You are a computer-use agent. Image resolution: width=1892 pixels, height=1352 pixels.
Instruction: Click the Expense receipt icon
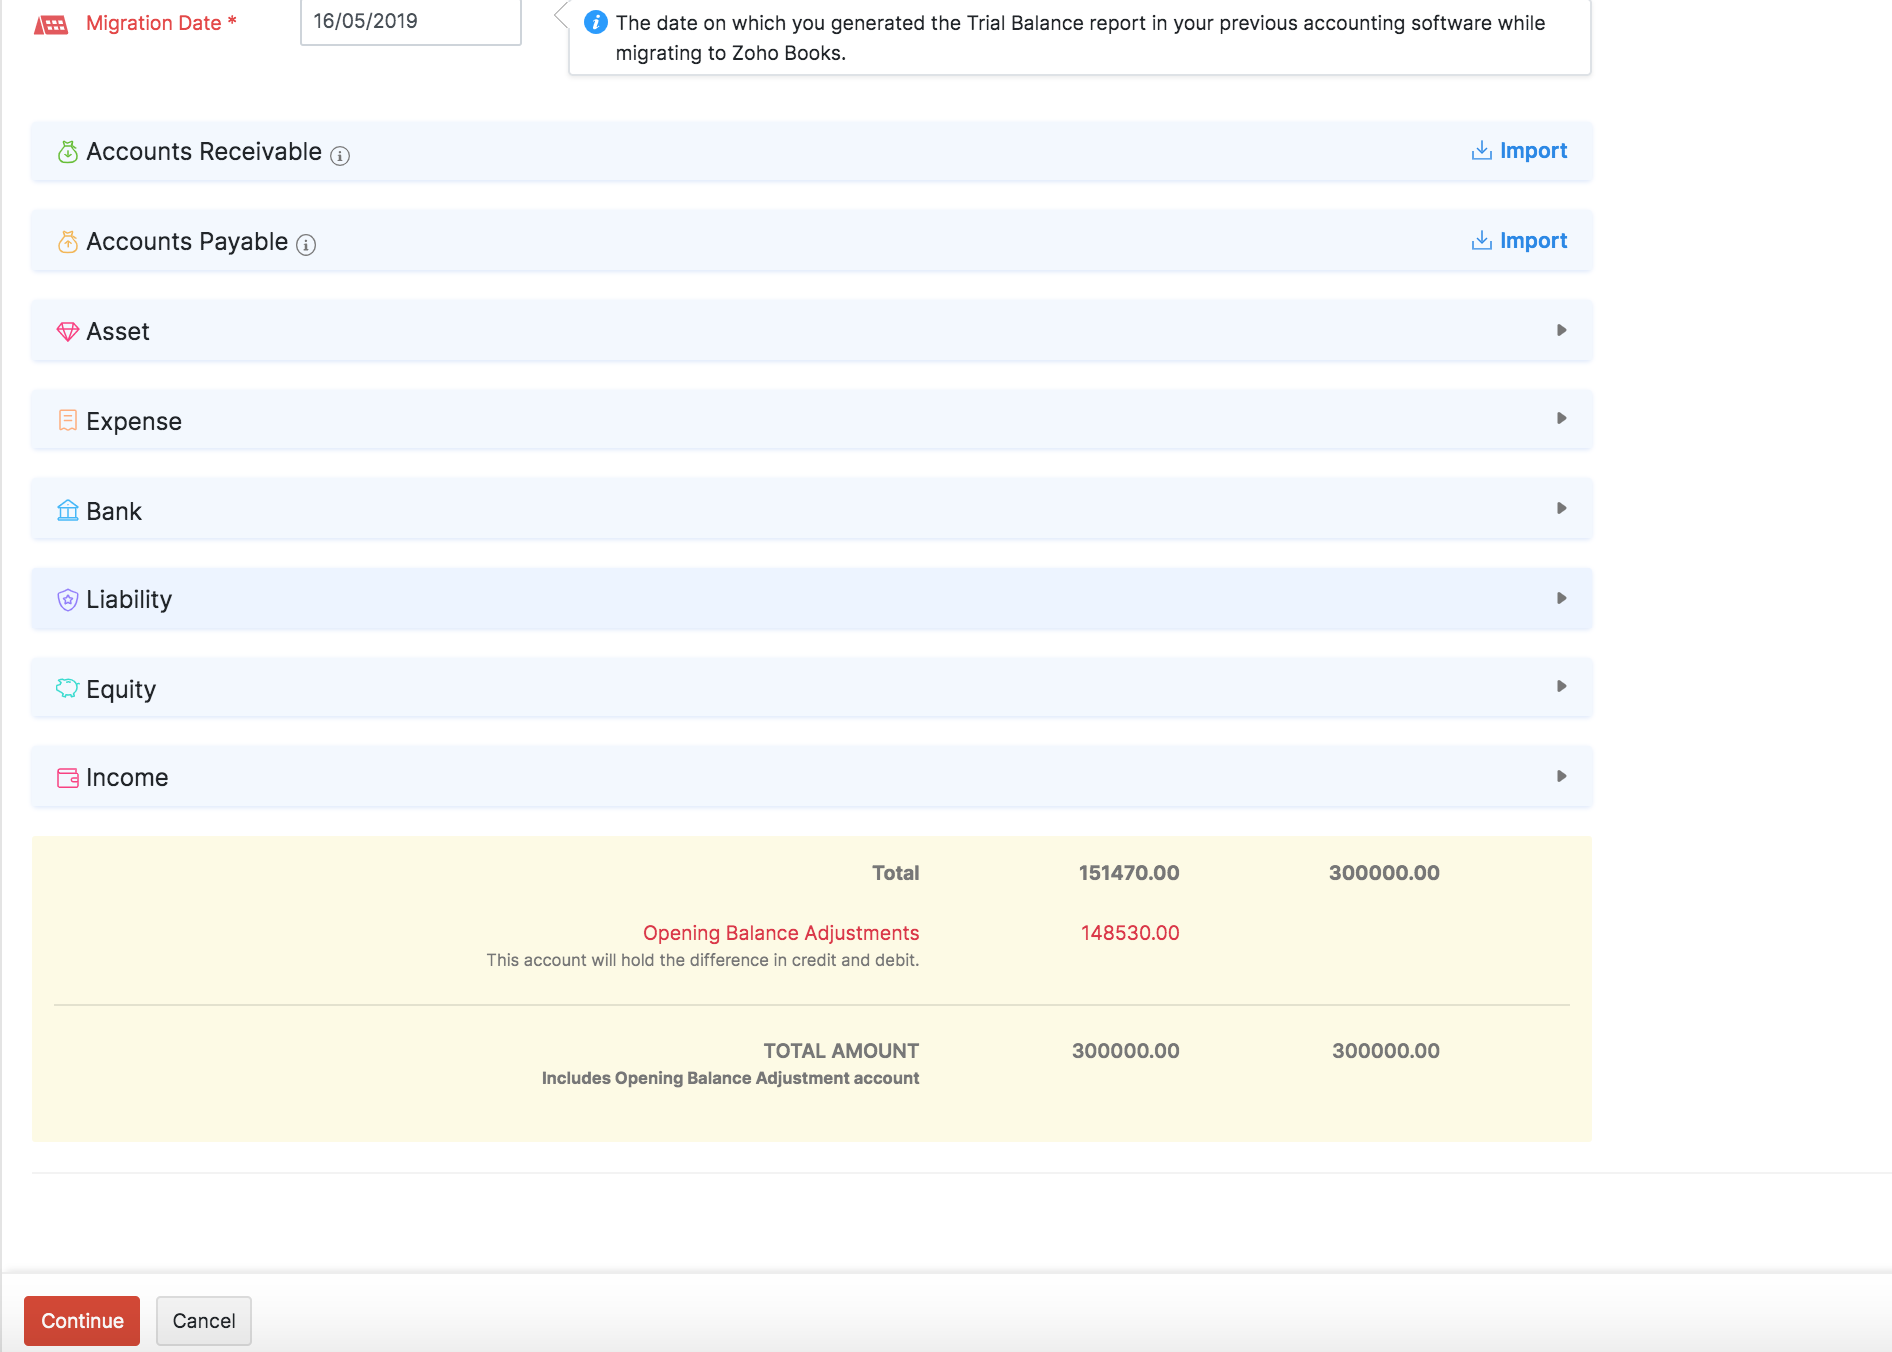pyautogui.click(x=68, y=420)
